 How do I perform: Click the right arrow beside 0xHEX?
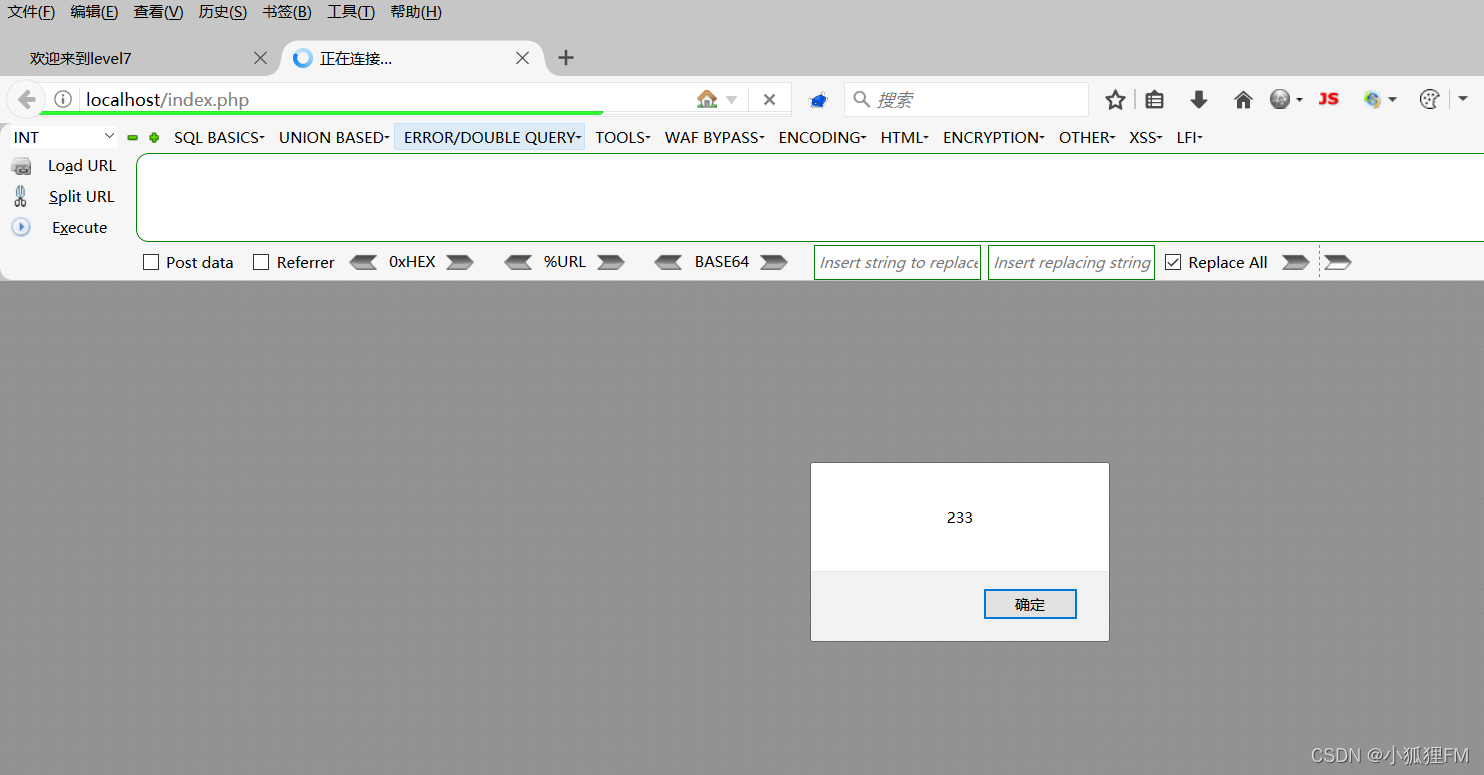(x=460, y=262)
